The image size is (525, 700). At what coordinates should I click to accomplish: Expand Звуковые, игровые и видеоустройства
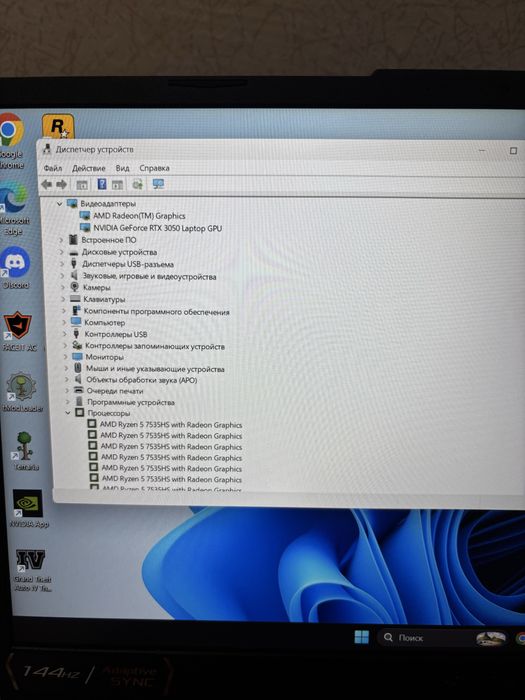[x=62, y=276]
